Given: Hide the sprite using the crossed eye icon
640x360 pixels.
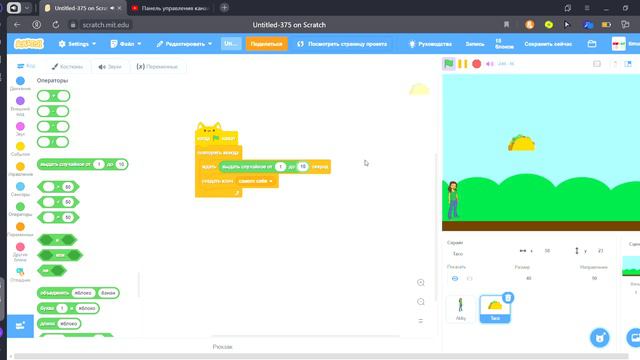Looking at the screenshot, I should (x=469, y=278).
